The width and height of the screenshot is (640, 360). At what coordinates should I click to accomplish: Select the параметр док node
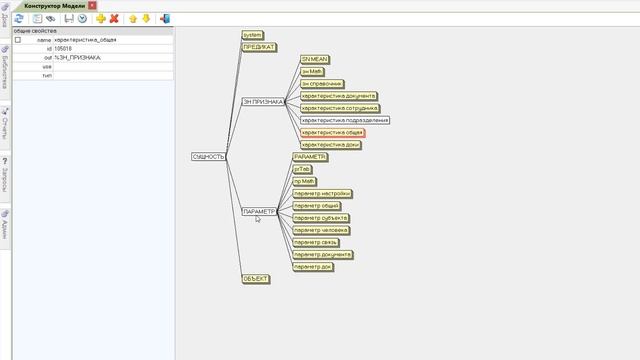coord(313,267)
